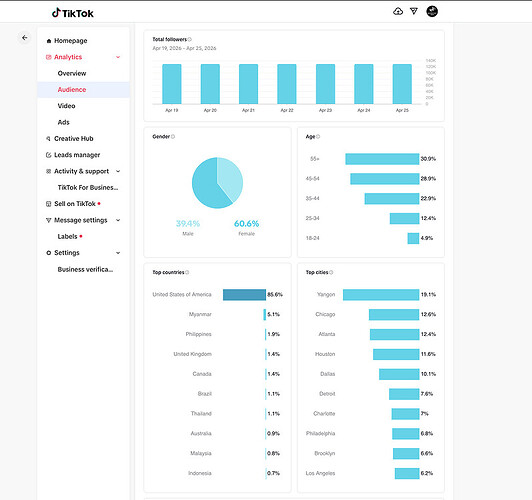
Task: Open the Video analytics page
Action: tap(66, 106)
